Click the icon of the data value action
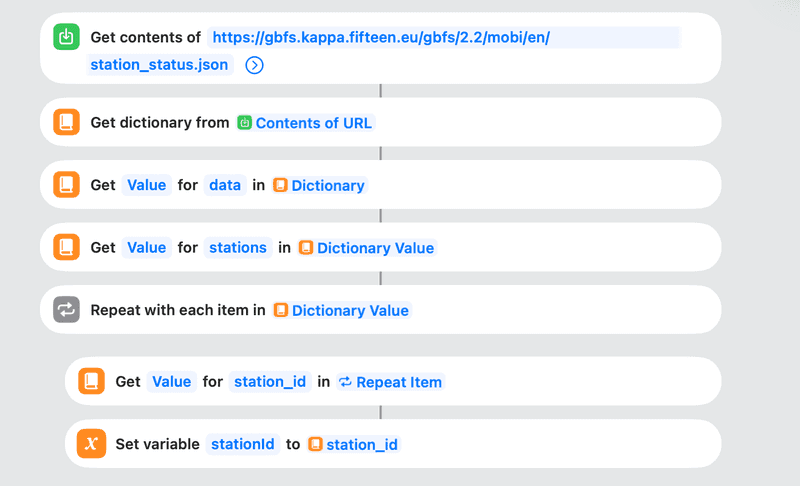Viewport: 800px width, 486px height. pyautogui.click(x=66, y=185)
